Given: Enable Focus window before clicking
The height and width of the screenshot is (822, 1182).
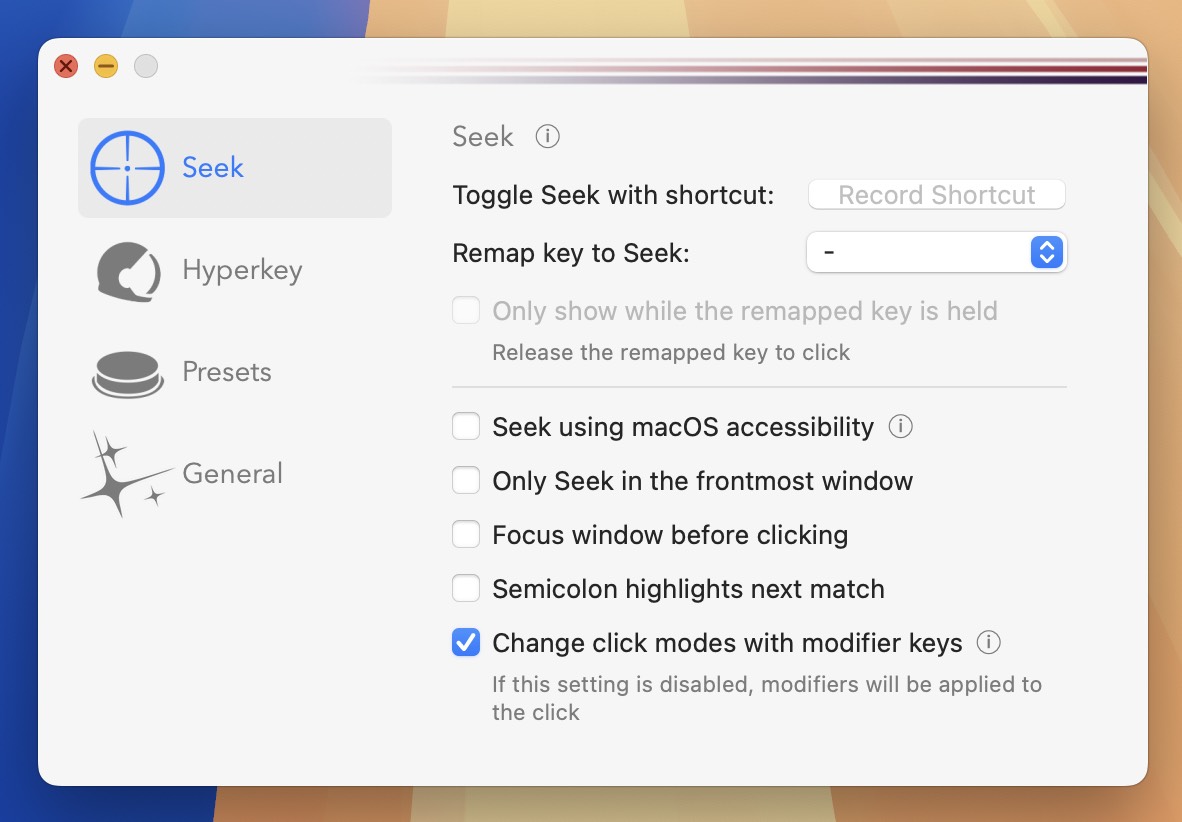Looking at the screenshot, I should (x=465, y=534).
